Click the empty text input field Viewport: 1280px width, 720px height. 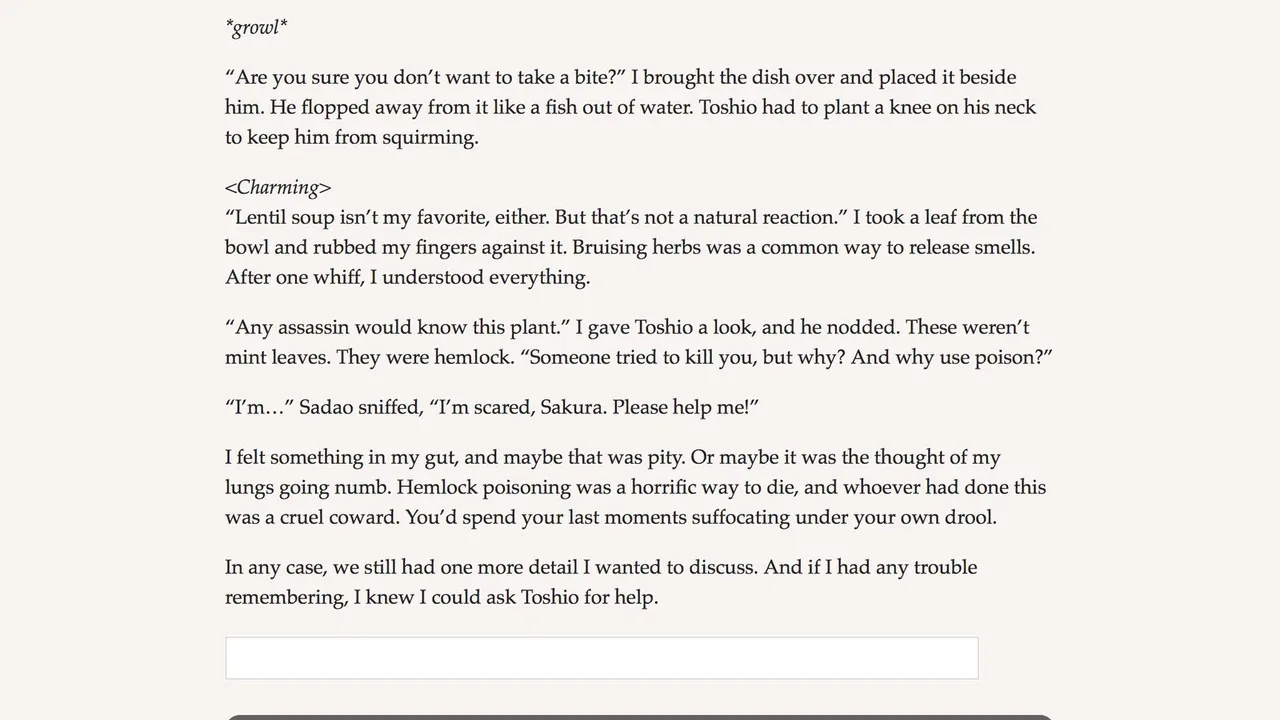601,658
